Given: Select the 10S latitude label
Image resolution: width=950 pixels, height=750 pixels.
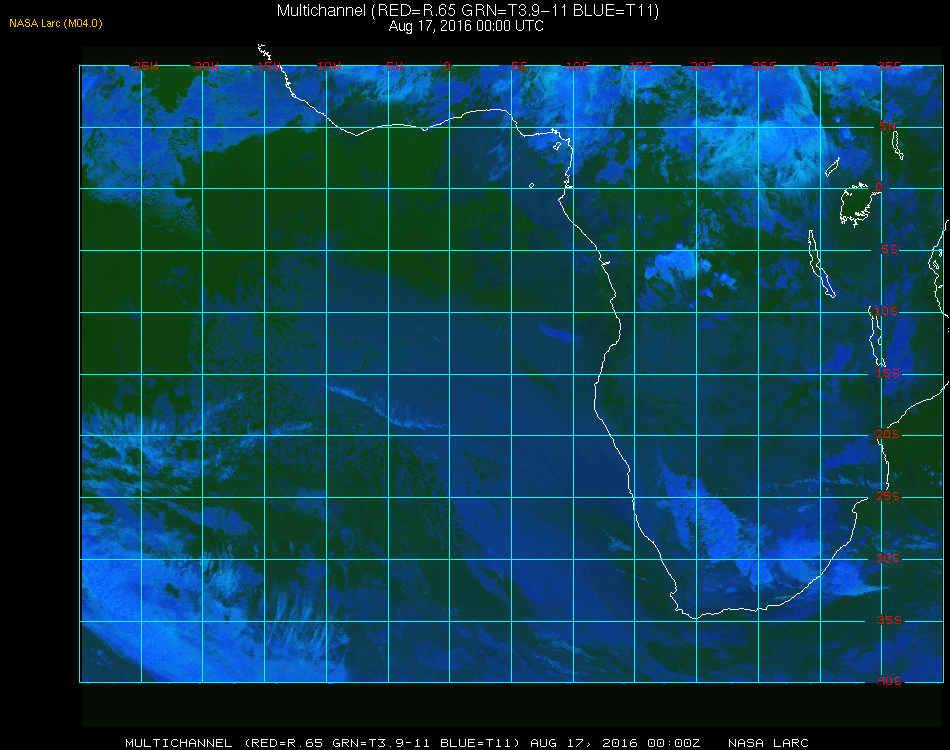Looking at the screenshot, I should pyautogui.click(x=885, y=311).
